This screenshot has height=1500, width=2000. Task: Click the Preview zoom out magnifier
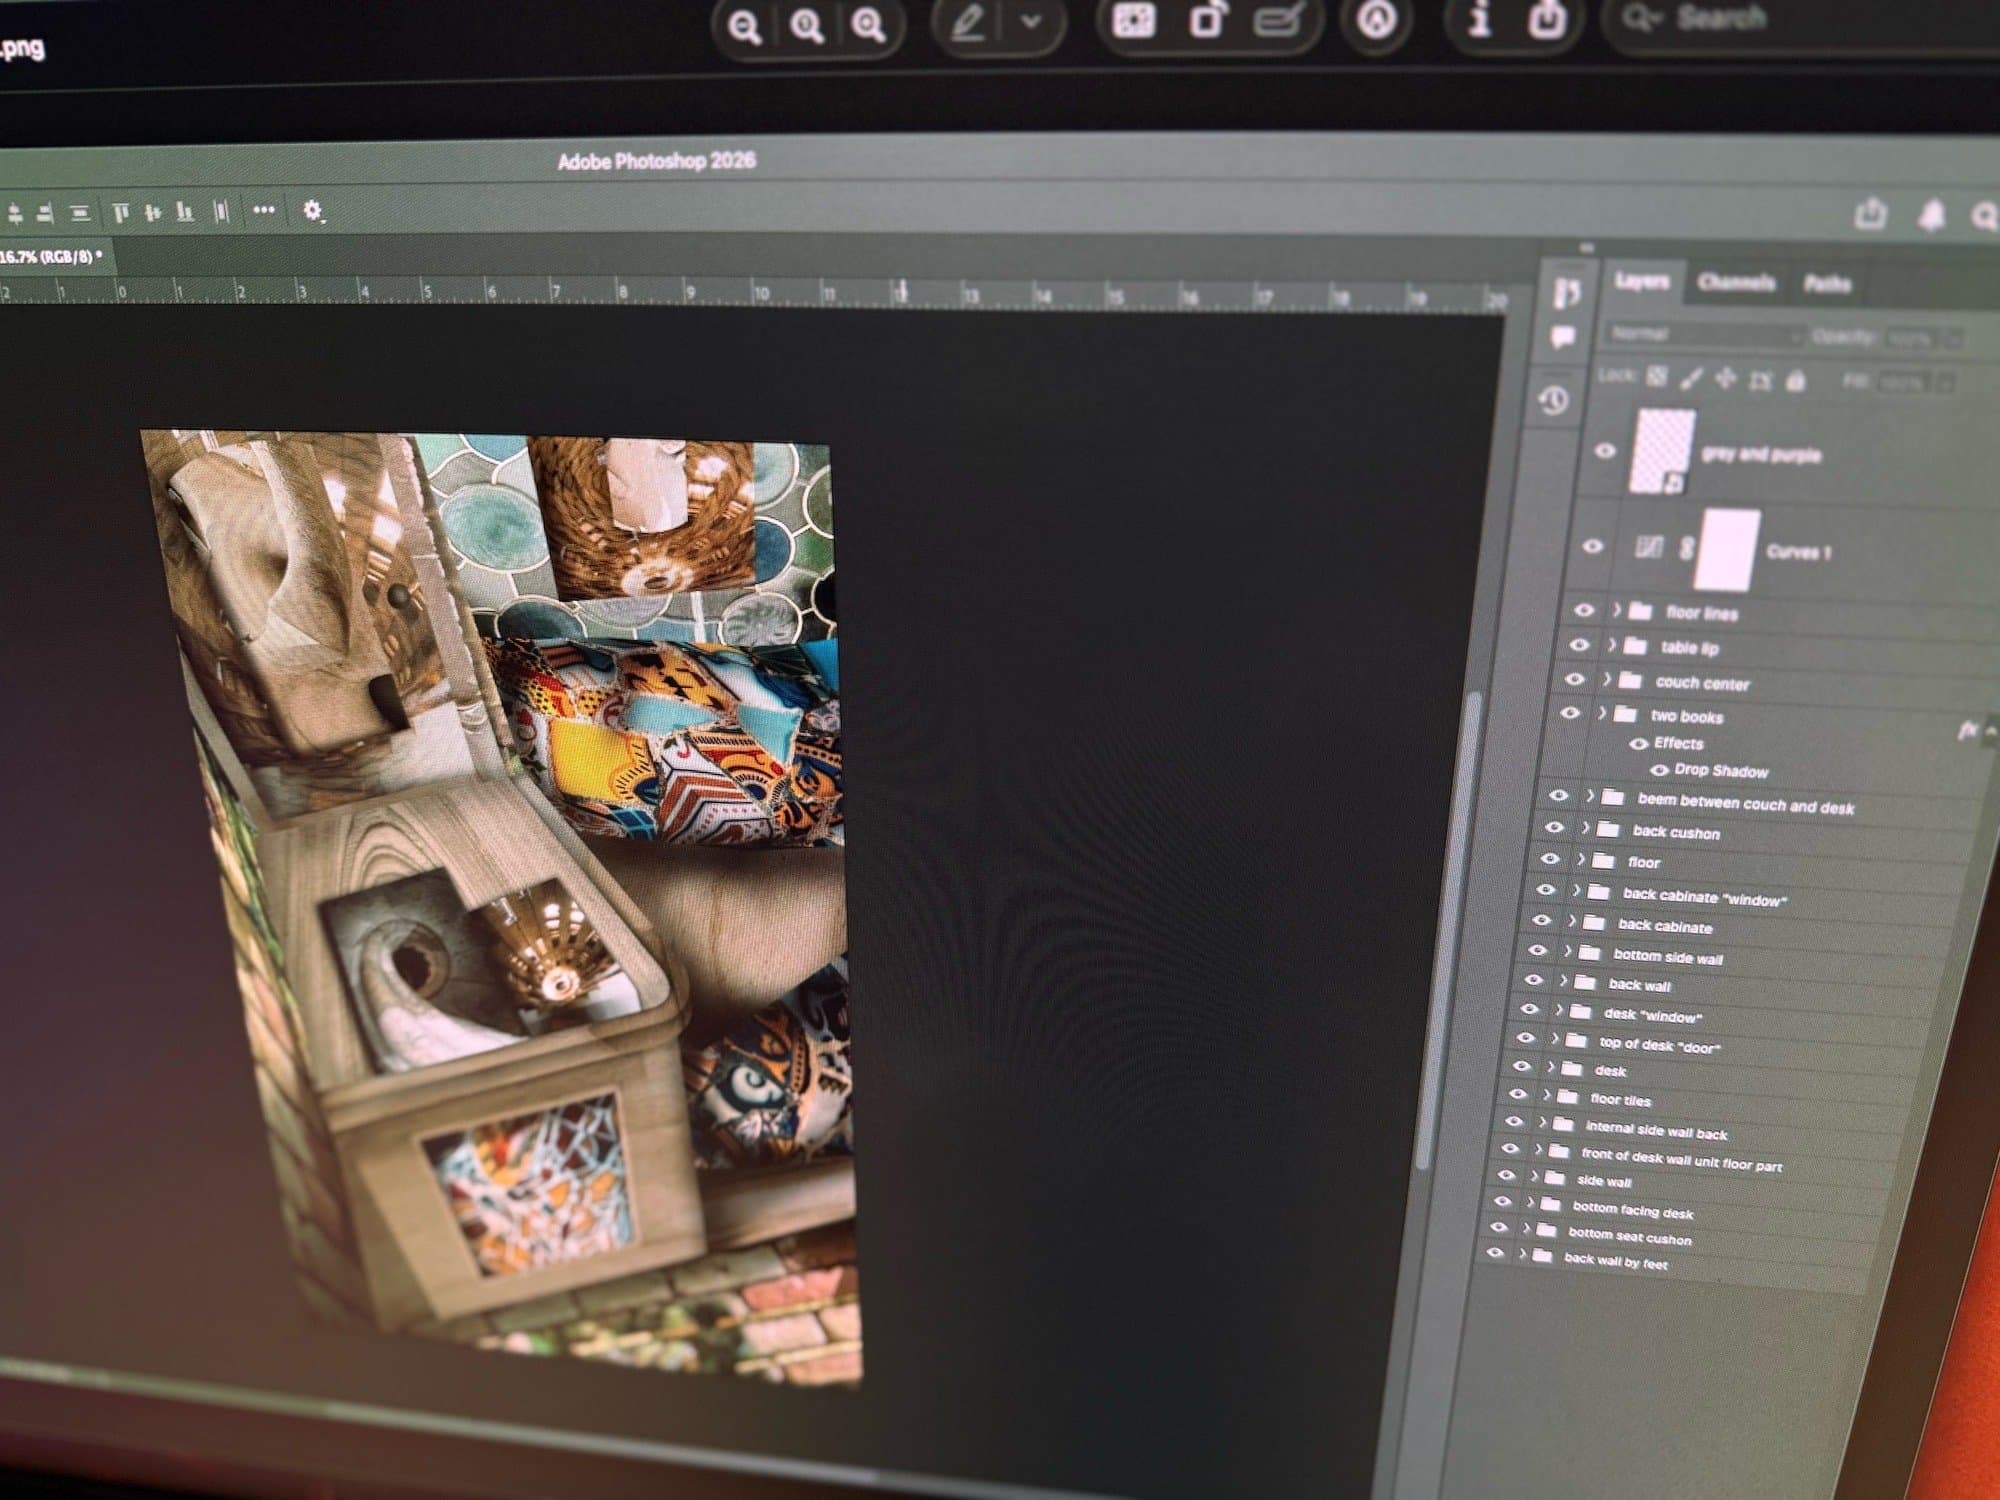(744, 27)
